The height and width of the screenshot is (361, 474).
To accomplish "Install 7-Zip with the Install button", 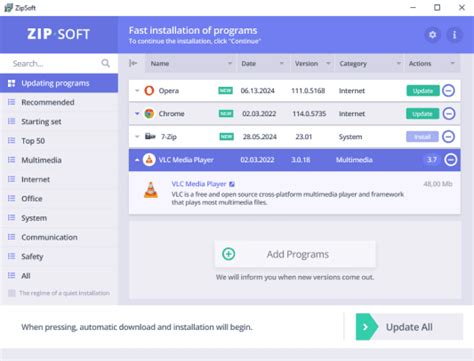I will point(422,137).
